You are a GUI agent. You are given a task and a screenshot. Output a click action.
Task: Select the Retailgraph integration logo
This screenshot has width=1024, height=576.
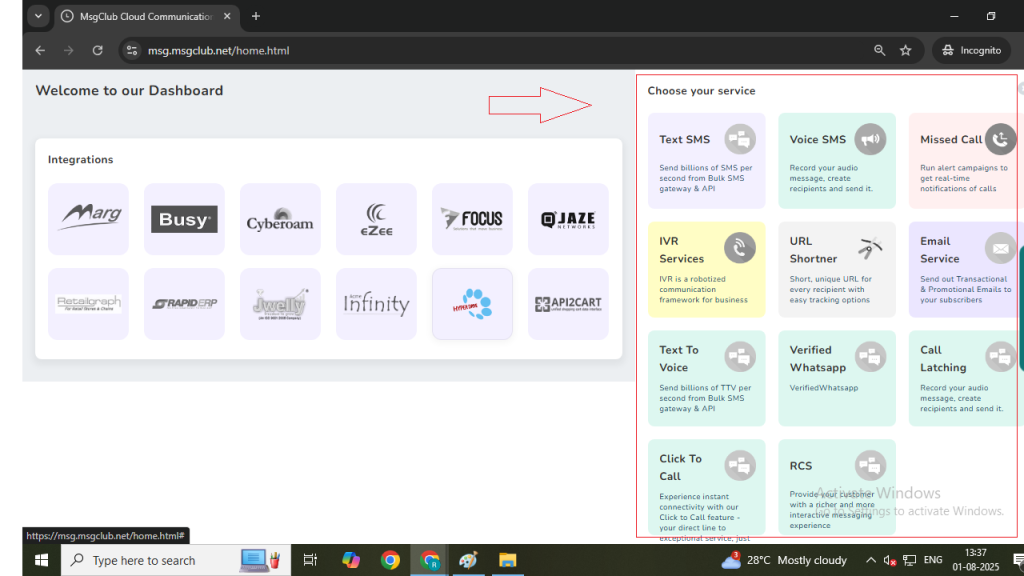[x=88, y=304]
